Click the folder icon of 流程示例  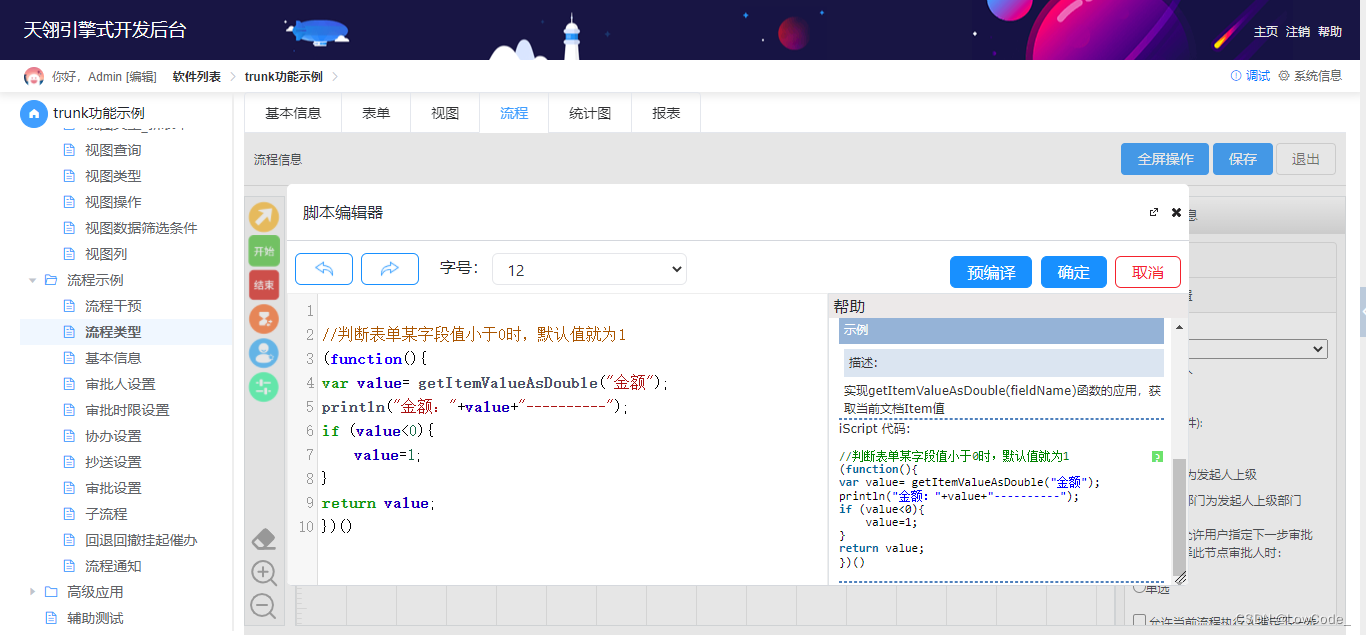51,280
